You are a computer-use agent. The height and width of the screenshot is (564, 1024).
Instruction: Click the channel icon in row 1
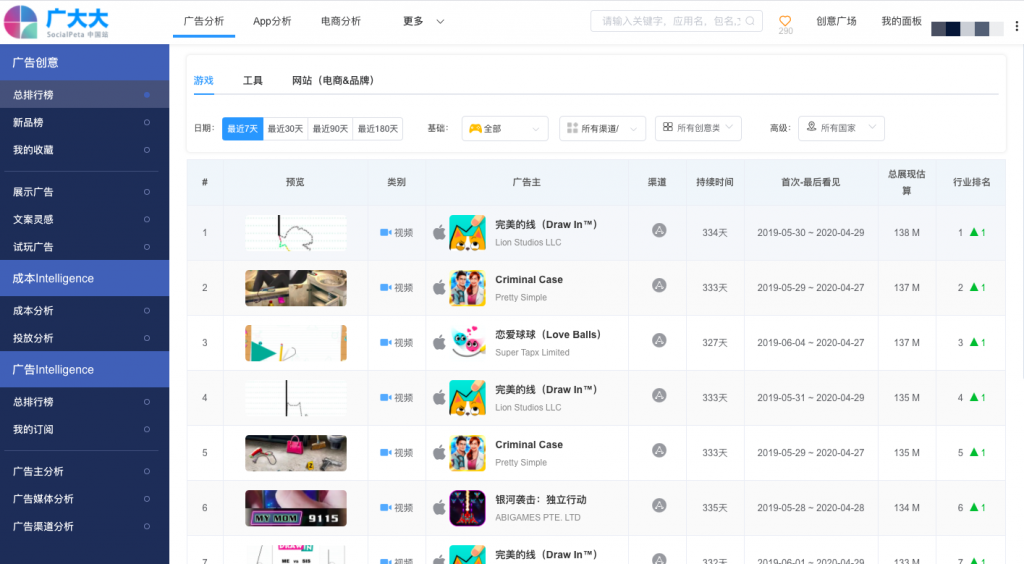point(659,230)
